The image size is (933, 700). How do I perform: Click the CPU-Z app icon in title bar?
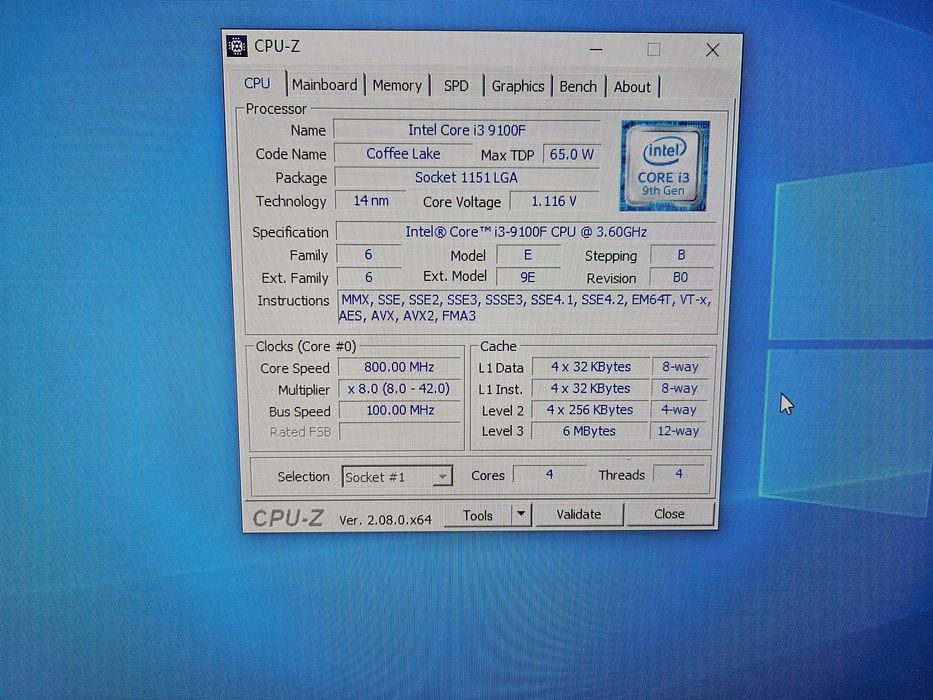click(x=237, y=46)
